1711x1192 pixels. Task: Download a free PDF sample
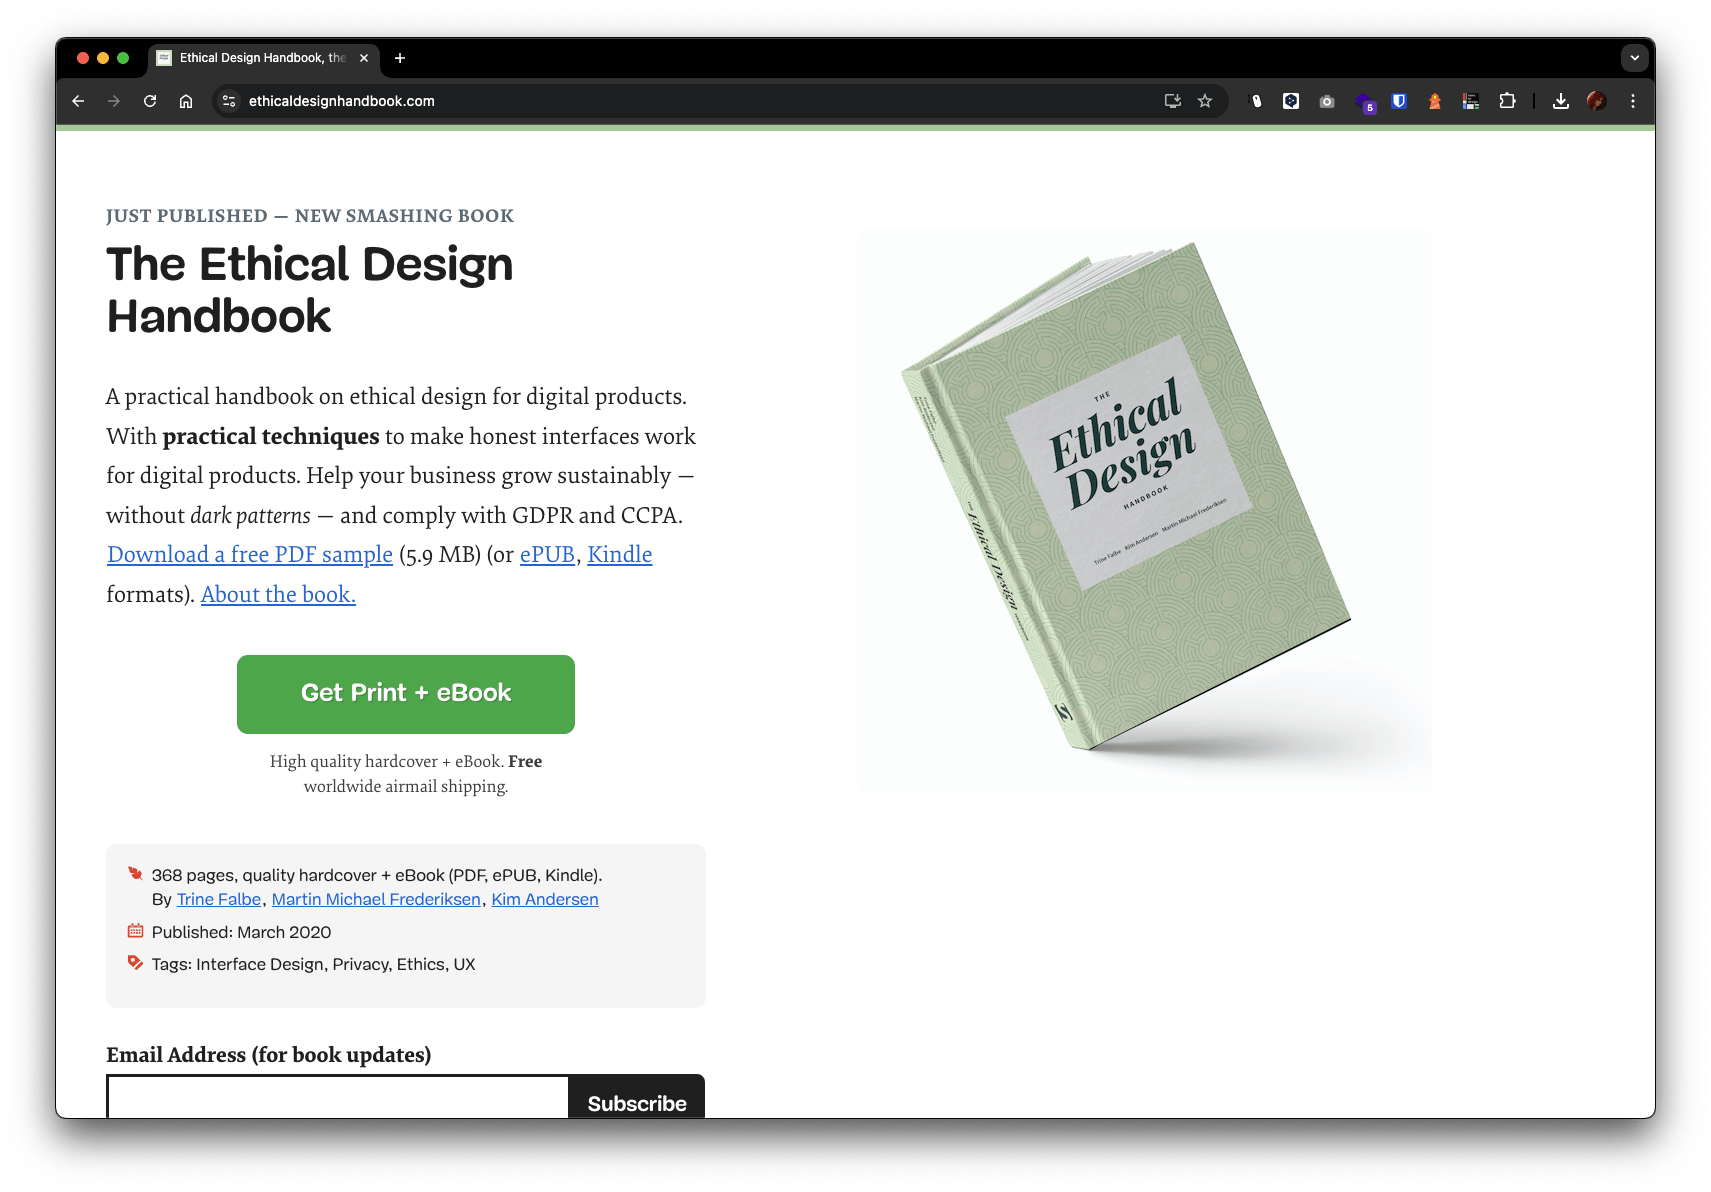coord(250,554)
